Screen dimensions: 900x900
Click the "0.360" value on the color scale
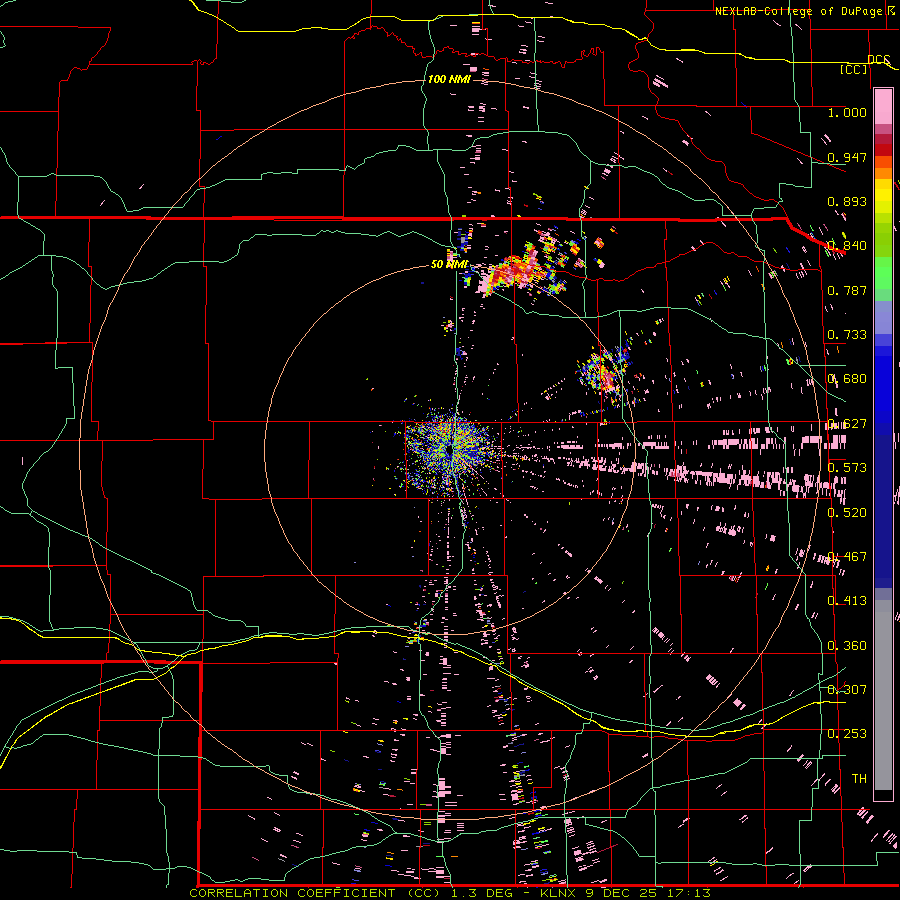tap(847, 646)
